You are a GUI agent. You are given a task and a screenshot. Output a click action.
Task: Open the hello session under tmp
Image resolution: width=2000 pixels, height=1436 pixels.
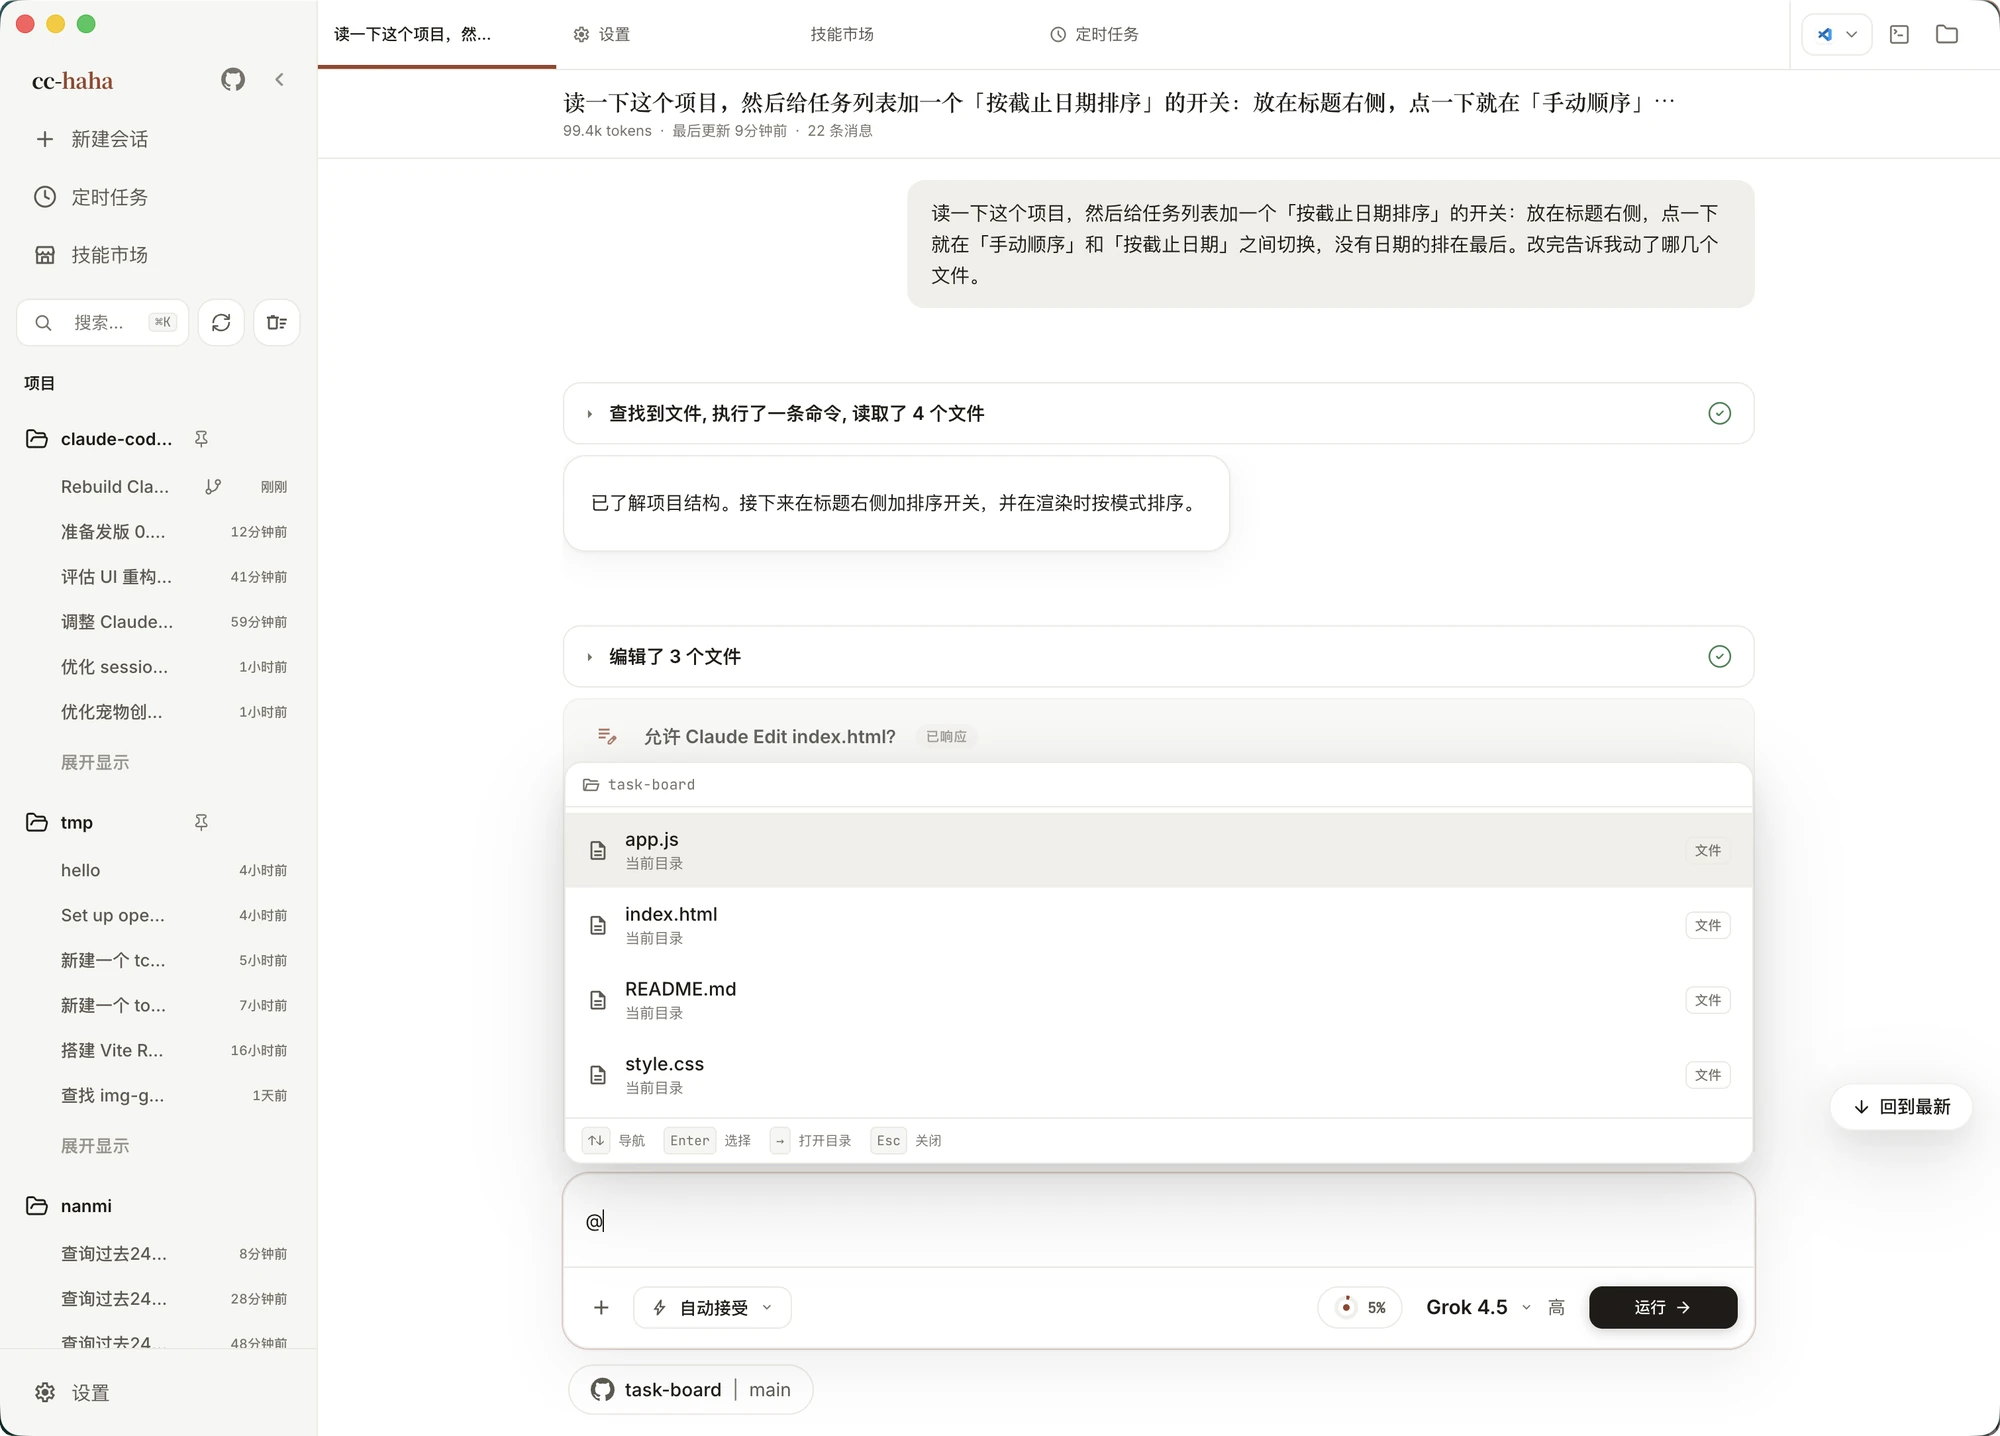[159, 870]
